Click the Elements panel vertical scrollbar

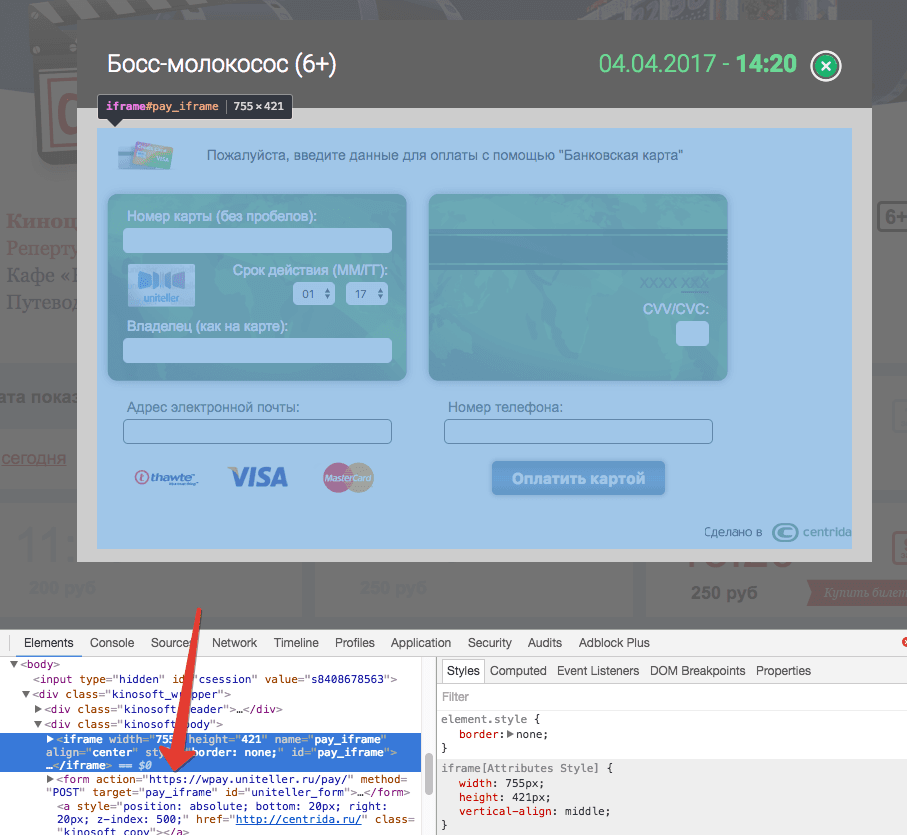coord(429,774)
